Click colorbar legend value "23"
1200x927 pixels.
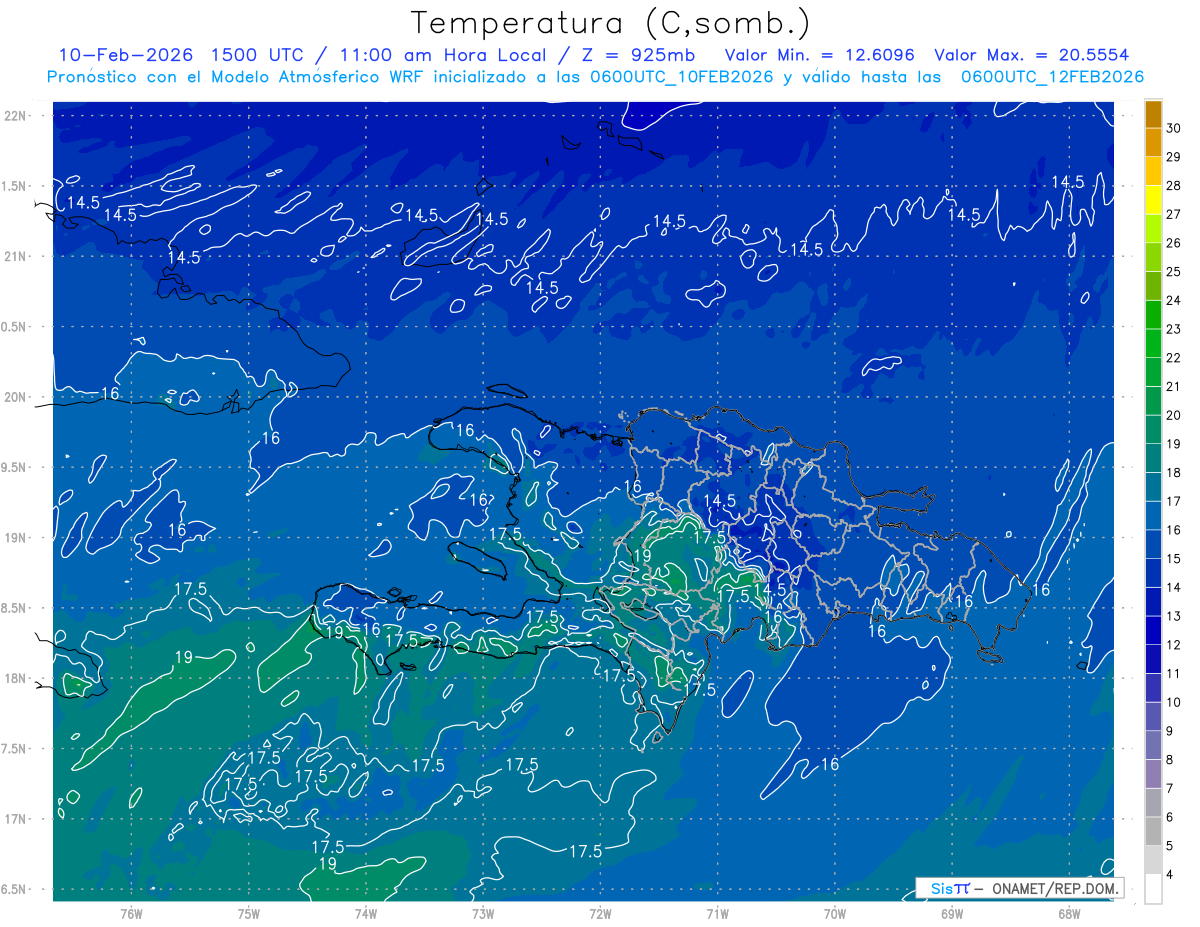click(x=1173, y=329)
